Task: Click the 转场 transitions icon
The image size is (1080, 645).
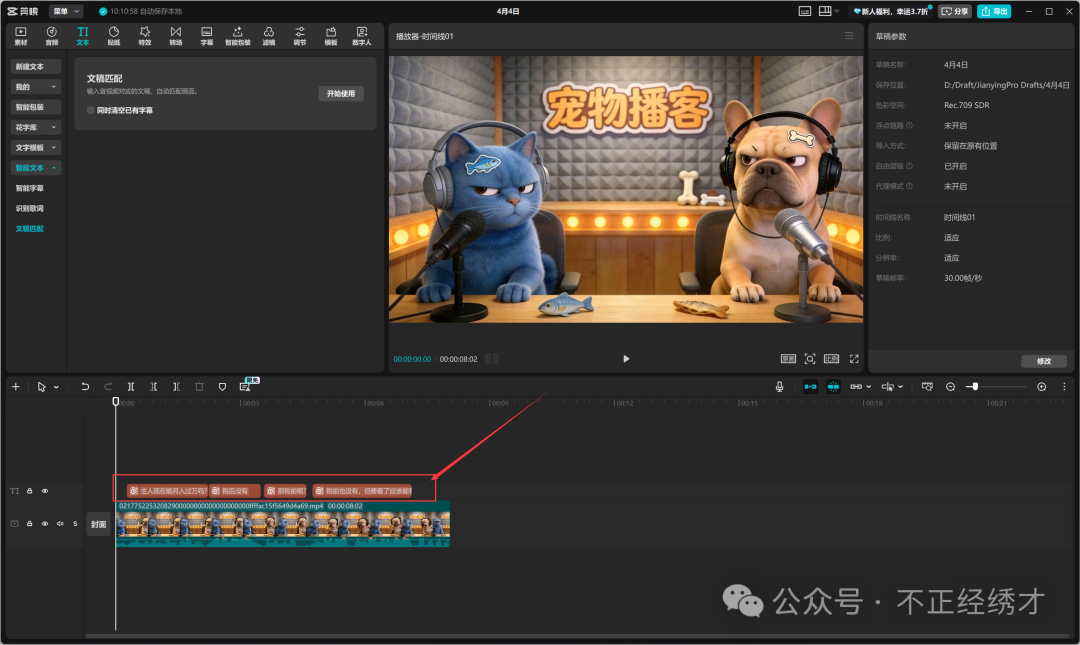Action: [176, 36]
